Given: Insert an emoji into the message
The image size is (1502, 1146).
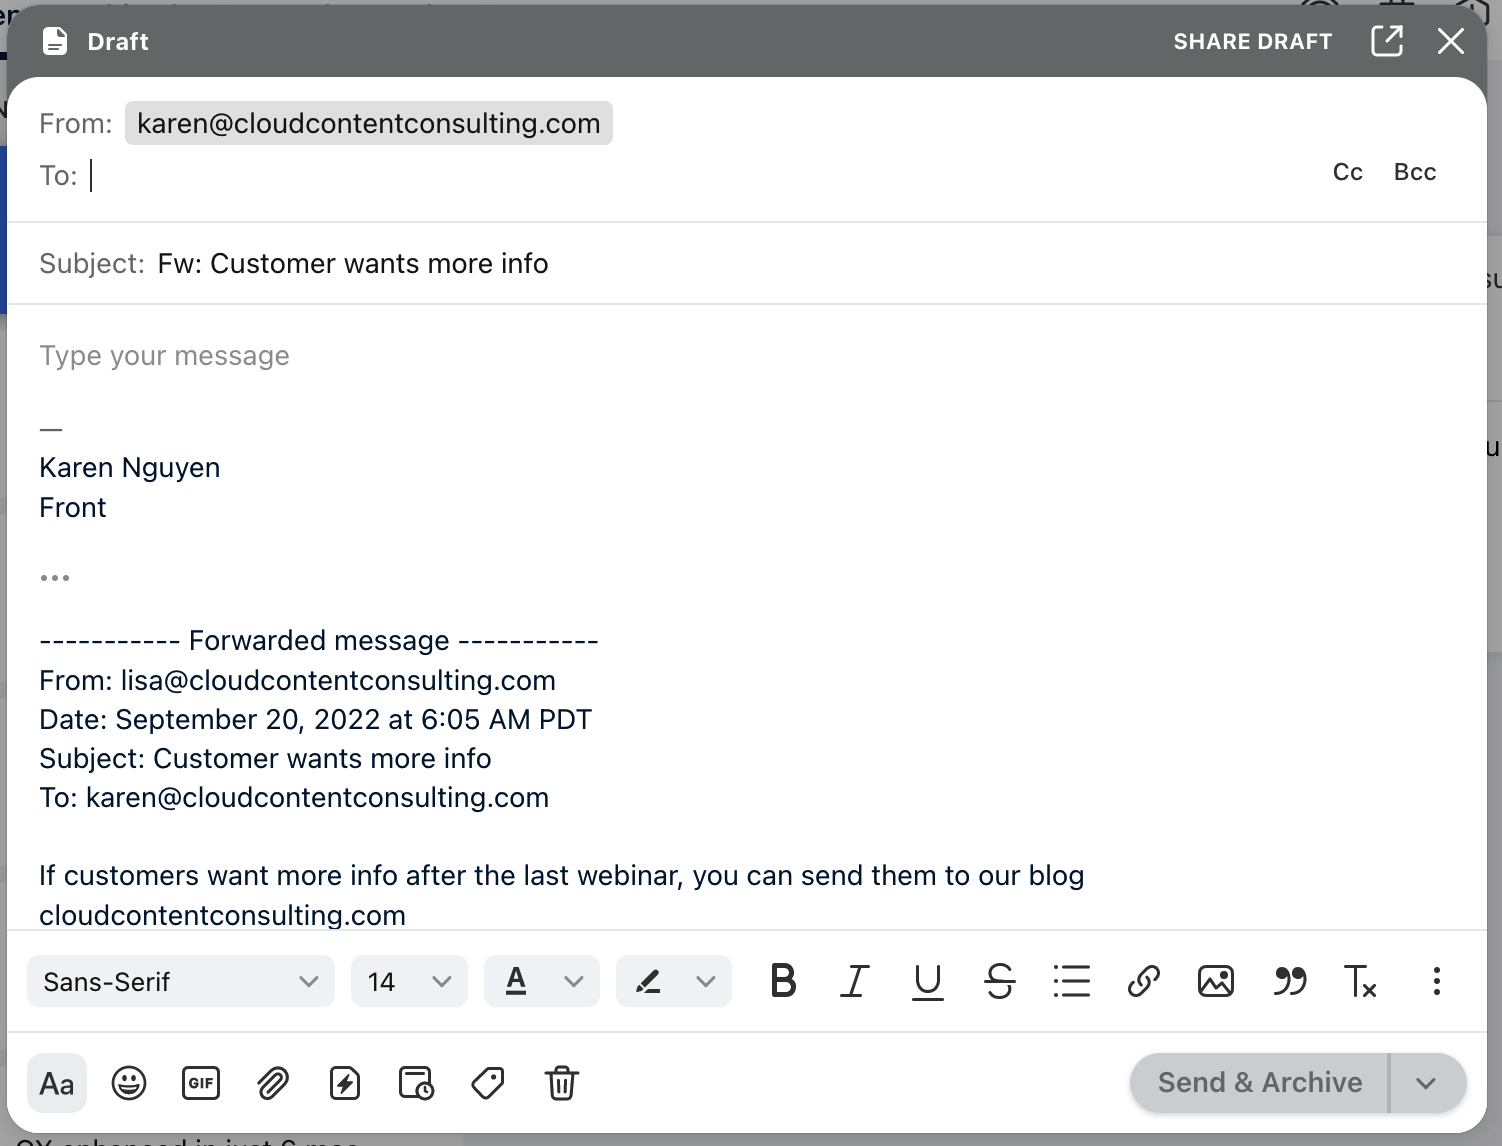Looking at the screenshot, I should coord(129,1083).
